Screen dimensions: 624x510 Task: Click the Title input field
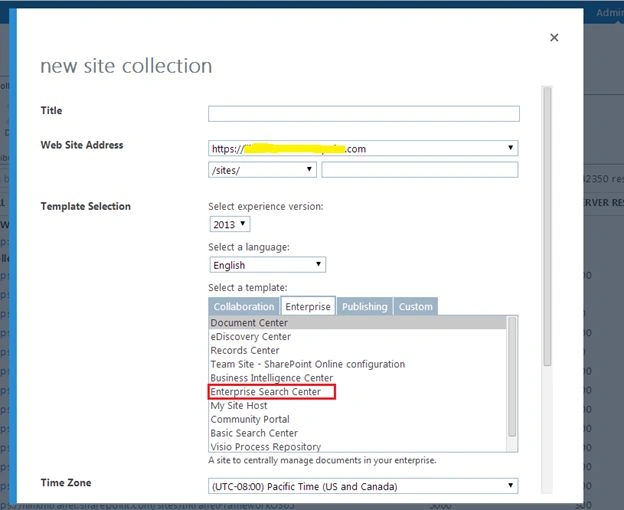coord(364,114)
